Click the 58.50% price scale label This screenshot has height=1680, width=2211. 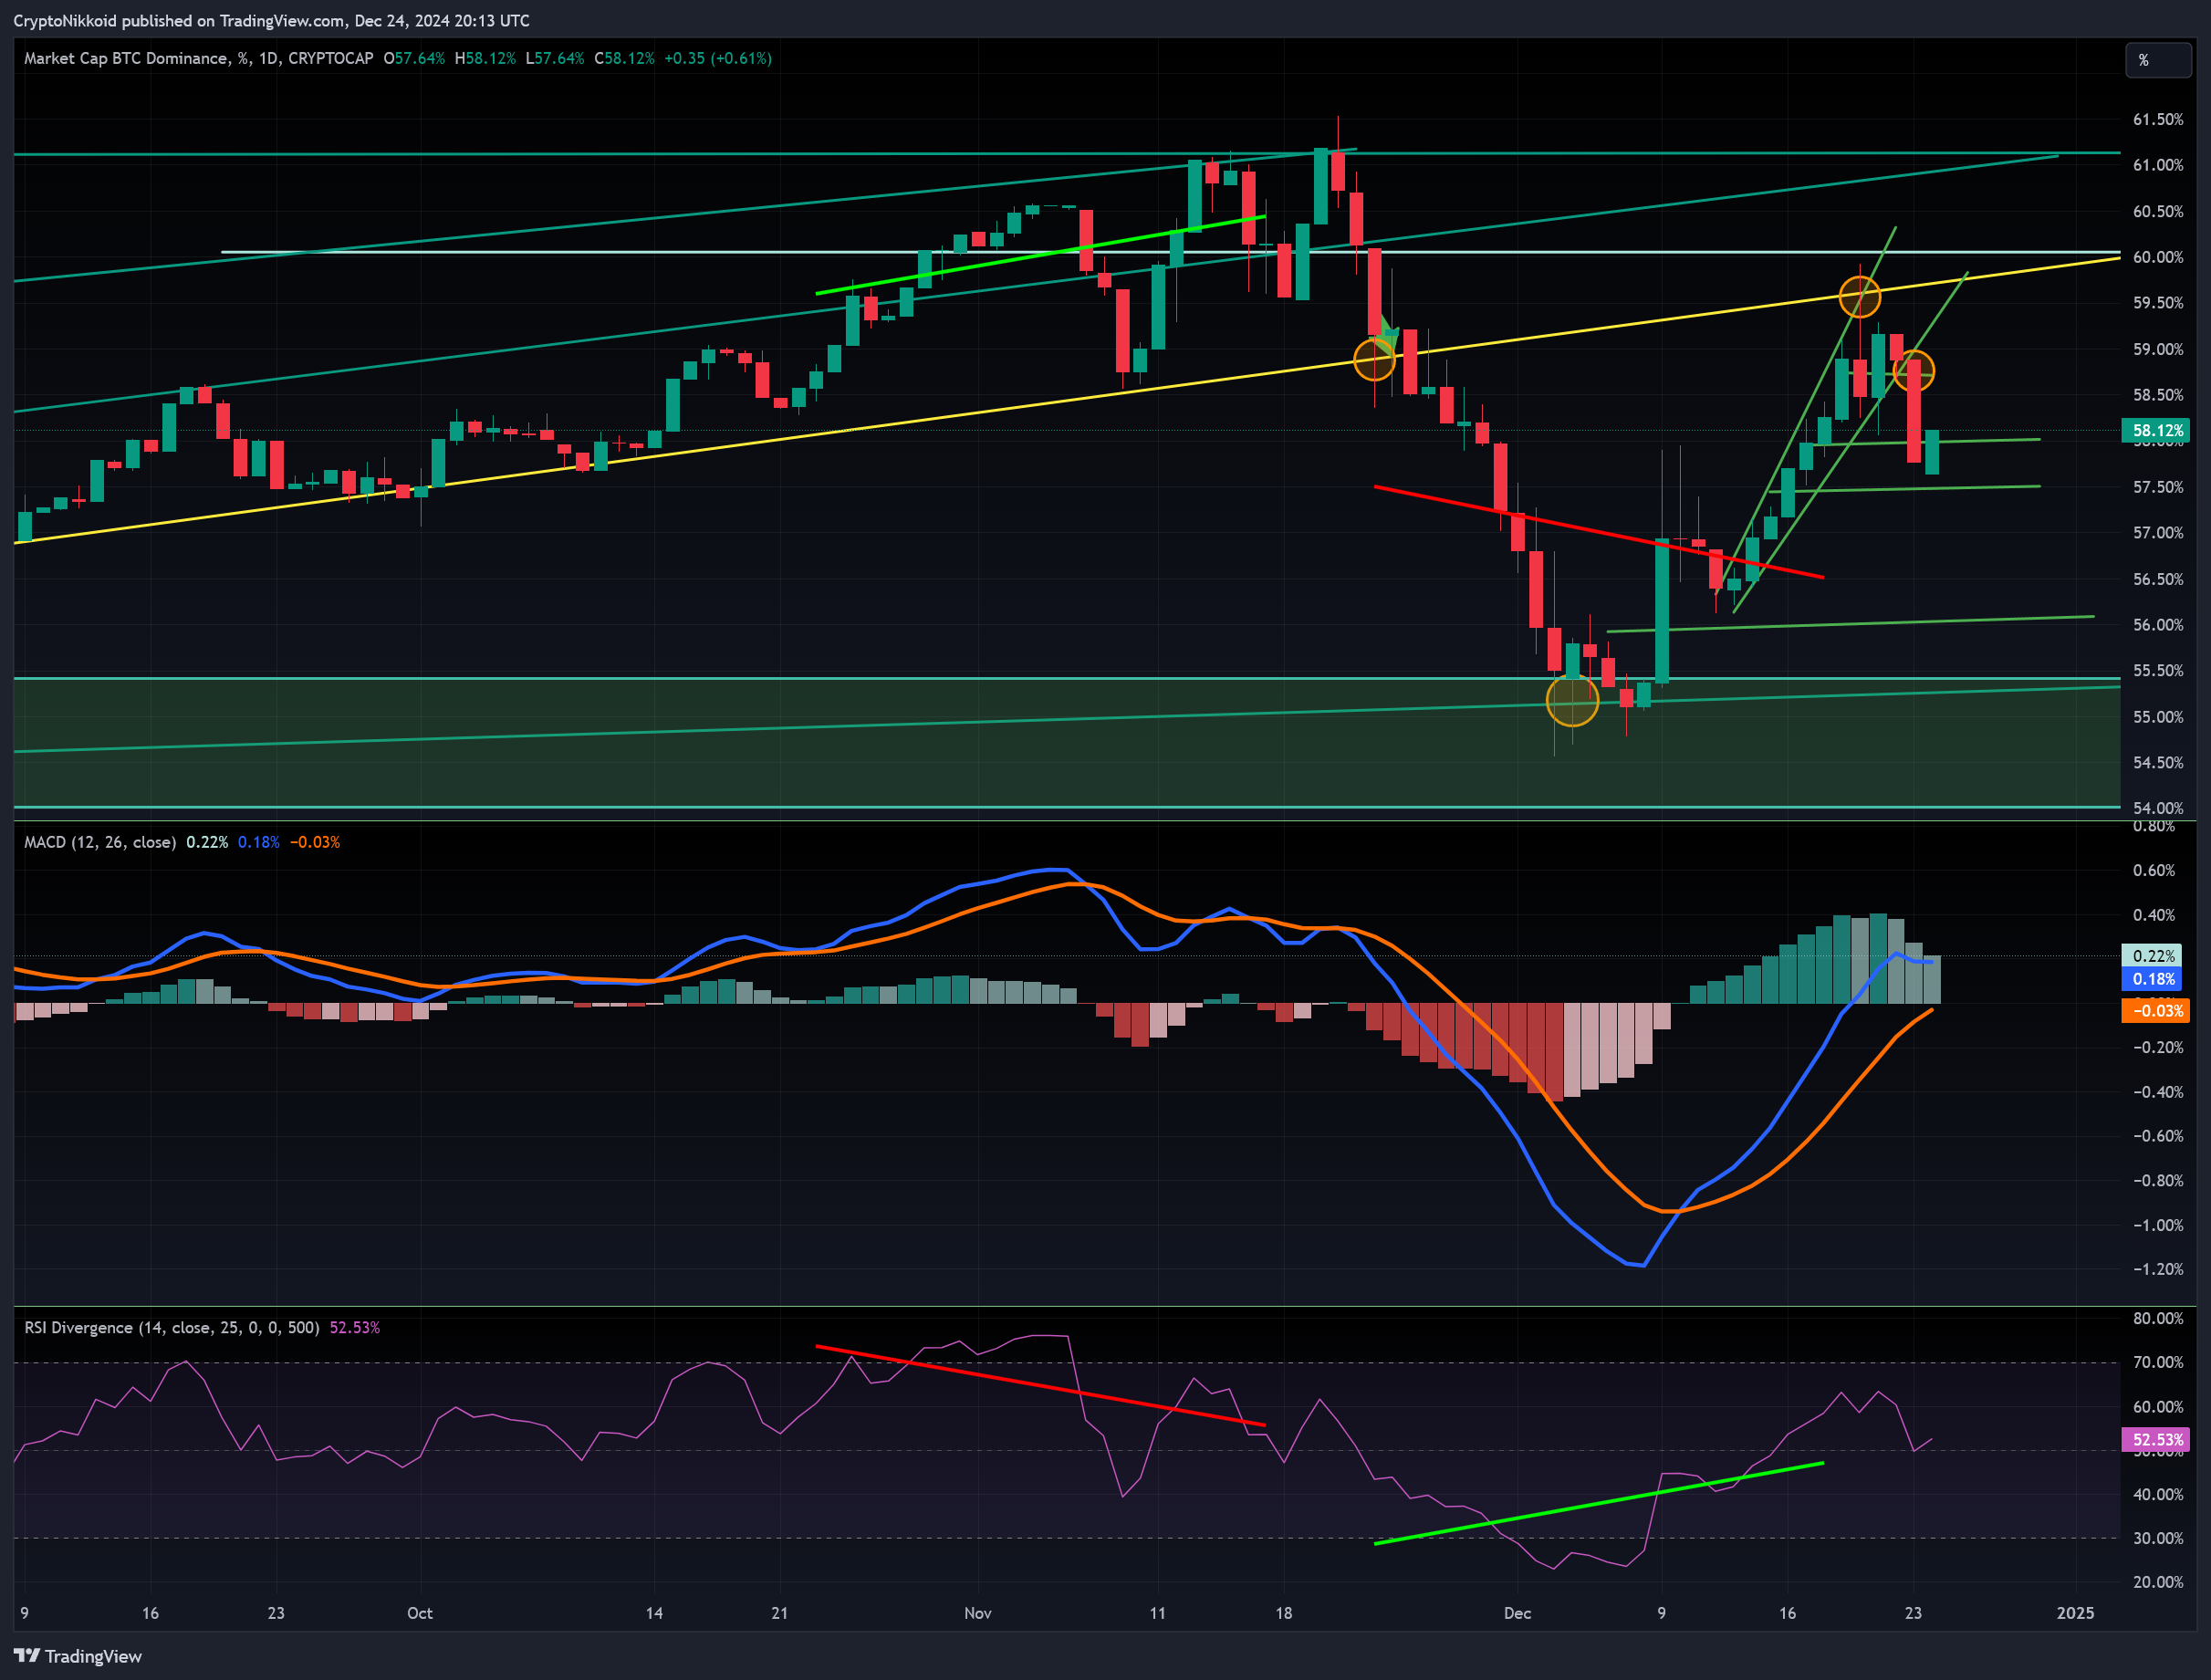click(x=2158, y=395)
